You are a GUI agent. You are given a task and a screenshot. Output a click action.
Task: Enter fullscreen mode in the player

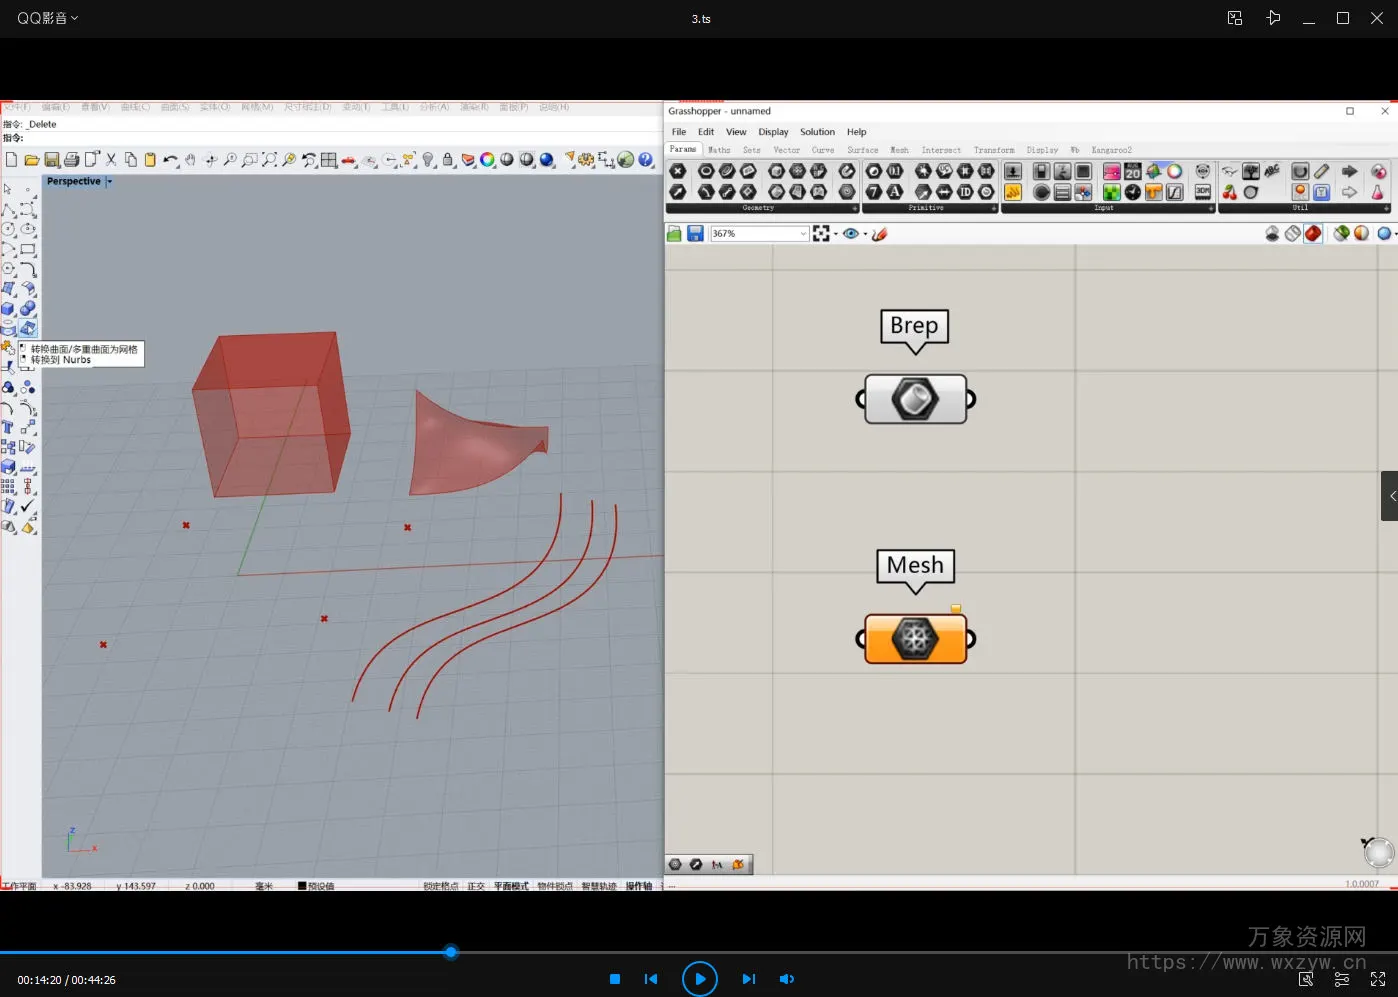(x=1377, y=979)
